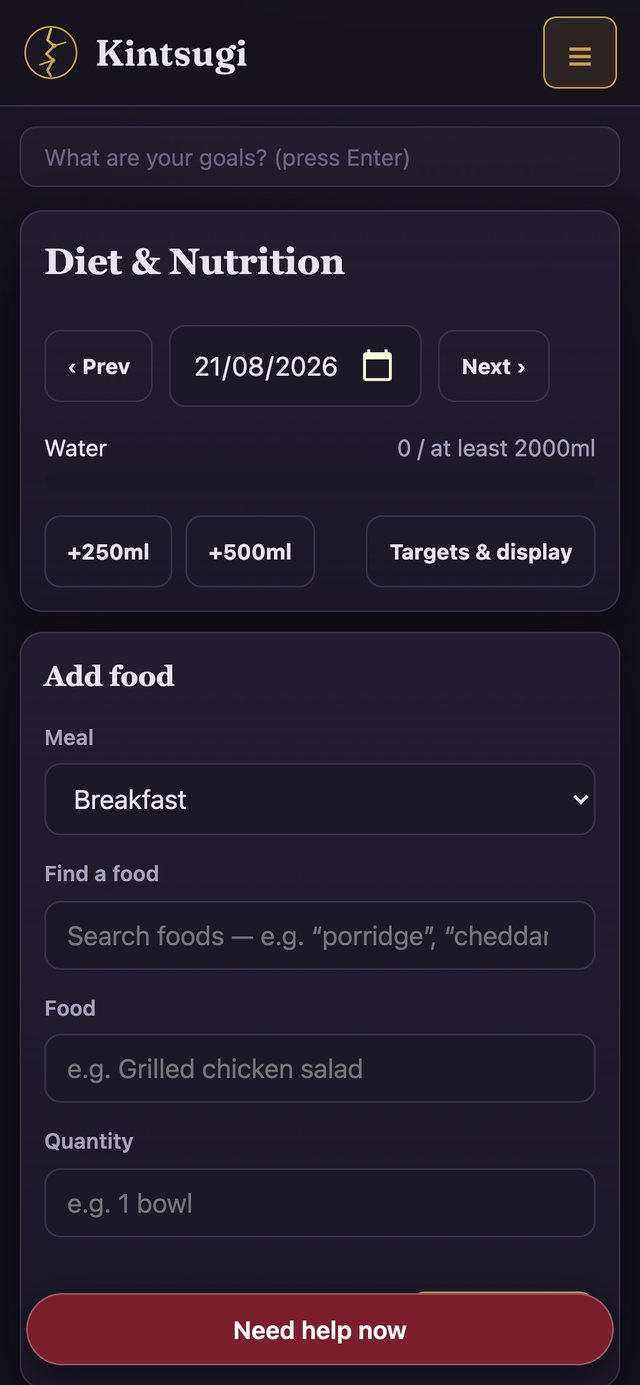Click the Meal dropdown chevron arrow
This screenshot has width=640, height=1385.
click(x=580, y=799)
